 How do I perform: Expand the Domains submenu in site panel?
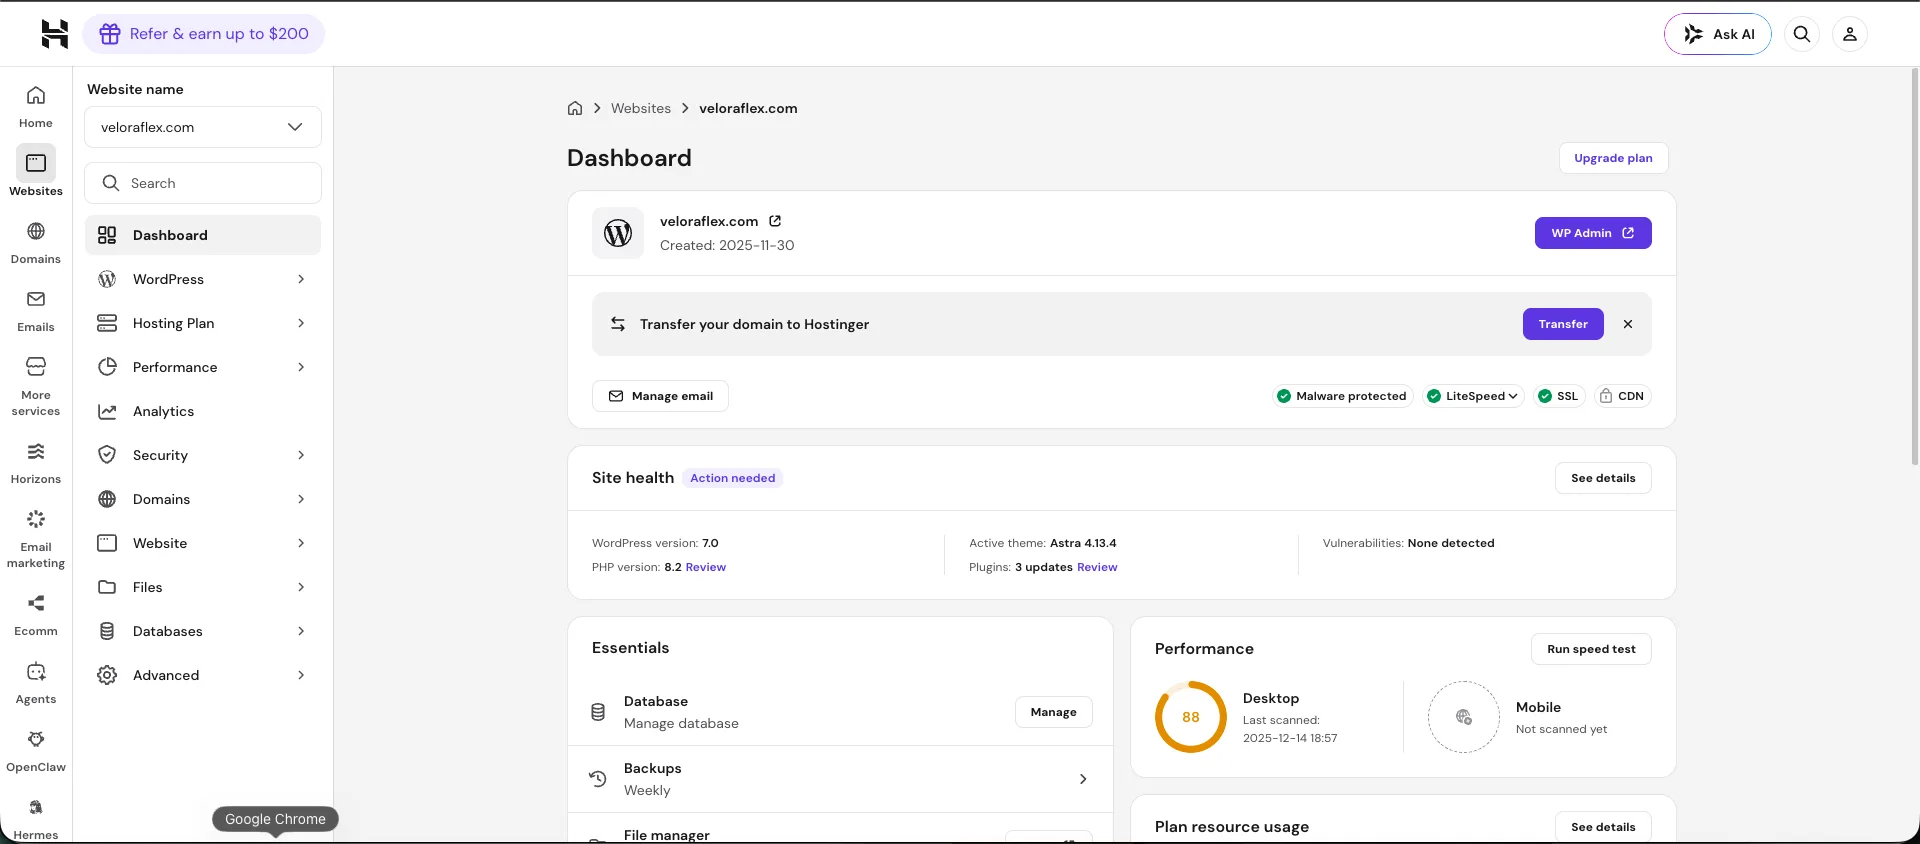click(203, 499)
